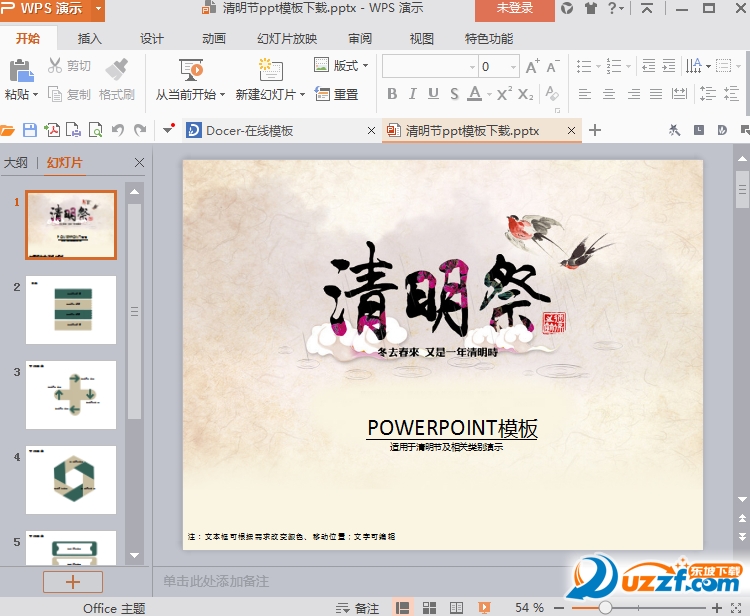Viewport: 750px width, 616px height.
Task: Reset slide layout with 重置
Action: point(336,94)
